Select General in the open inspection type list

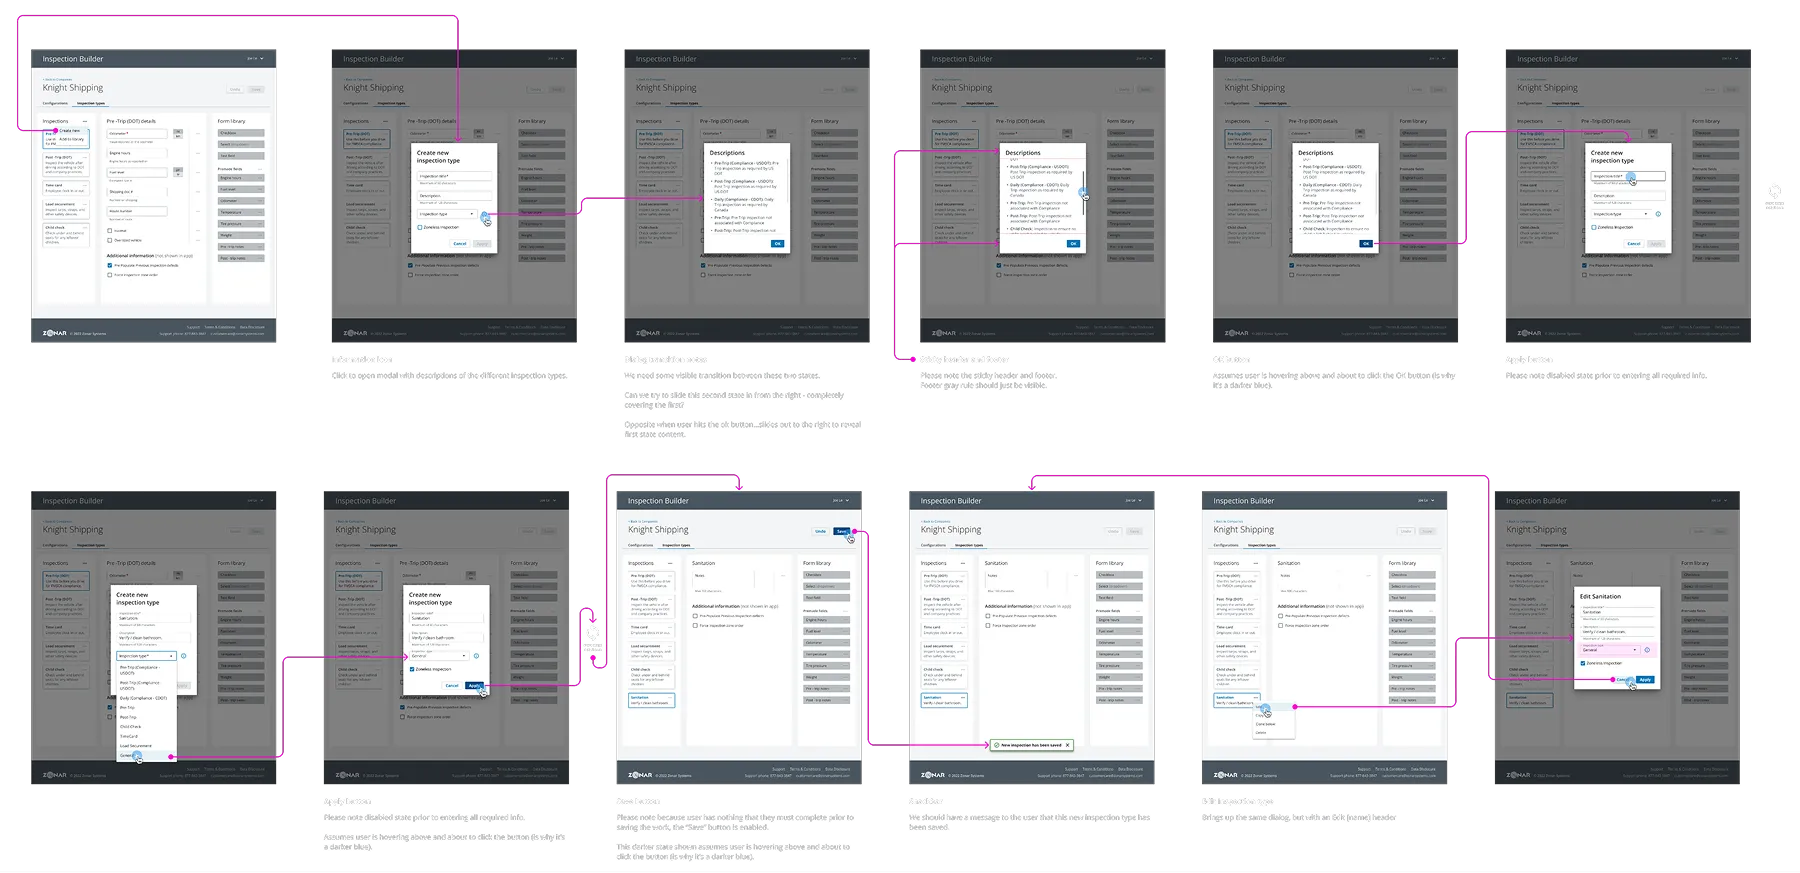click(147, 756)
